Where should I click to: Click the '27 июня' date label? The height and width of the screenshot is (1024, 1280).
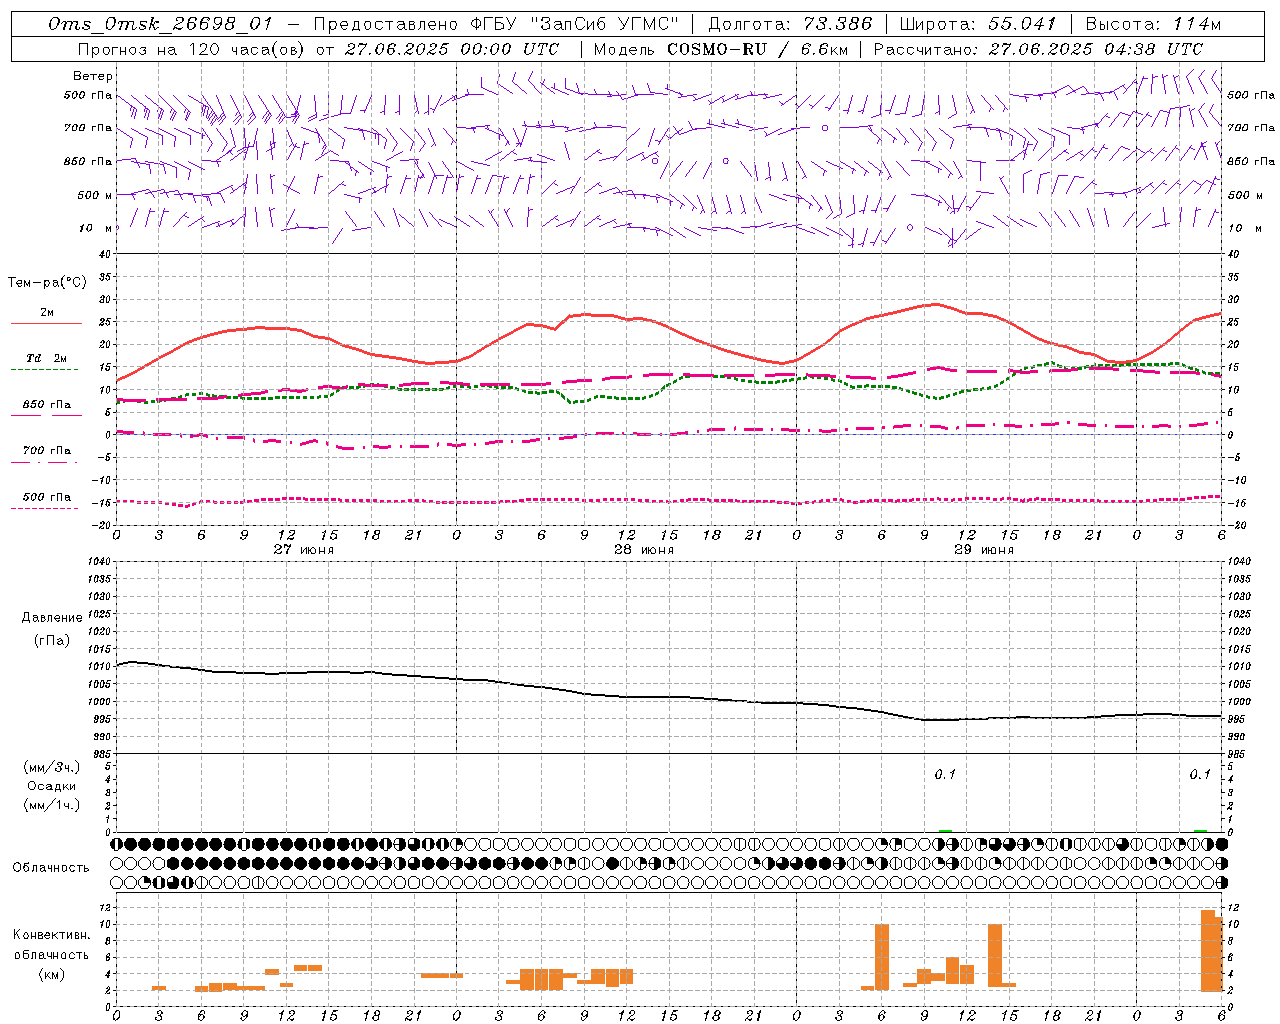pos(304,550)
